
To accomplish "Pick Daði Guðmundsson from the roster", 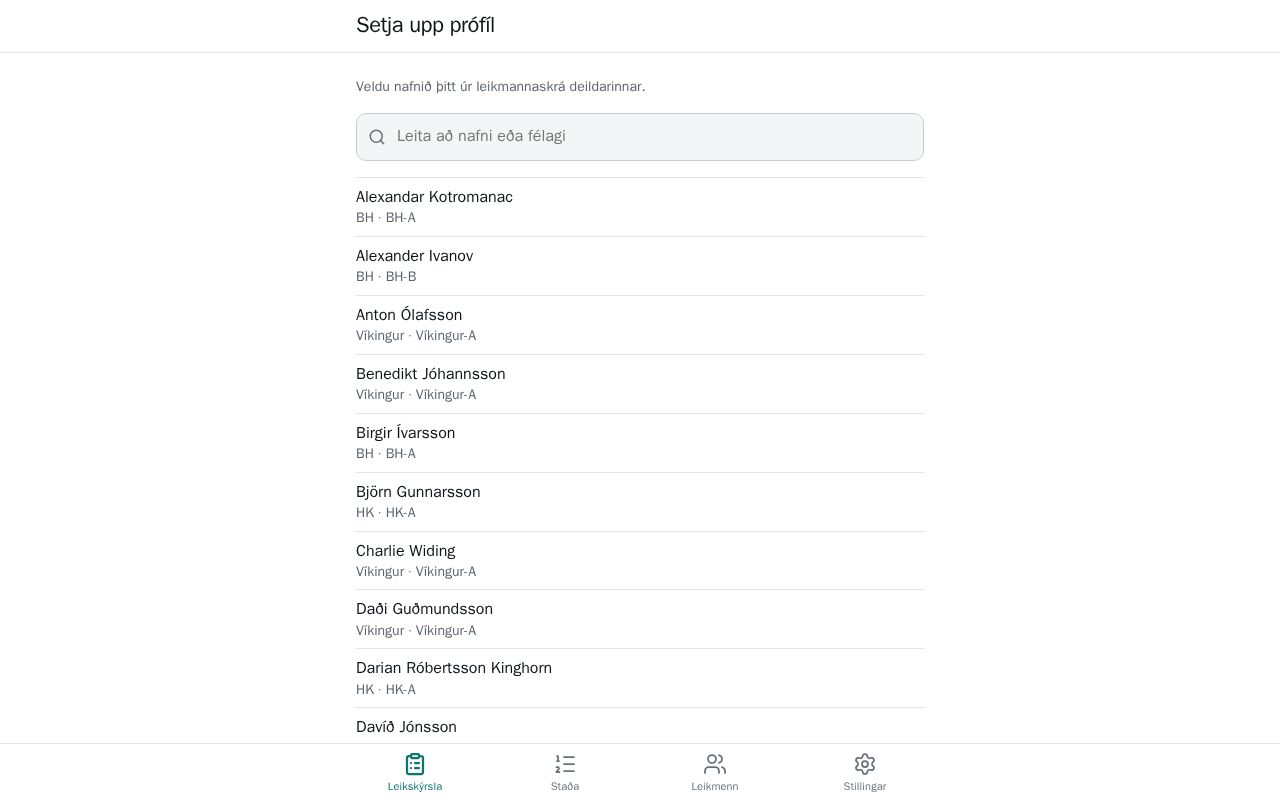I will 640,619.
